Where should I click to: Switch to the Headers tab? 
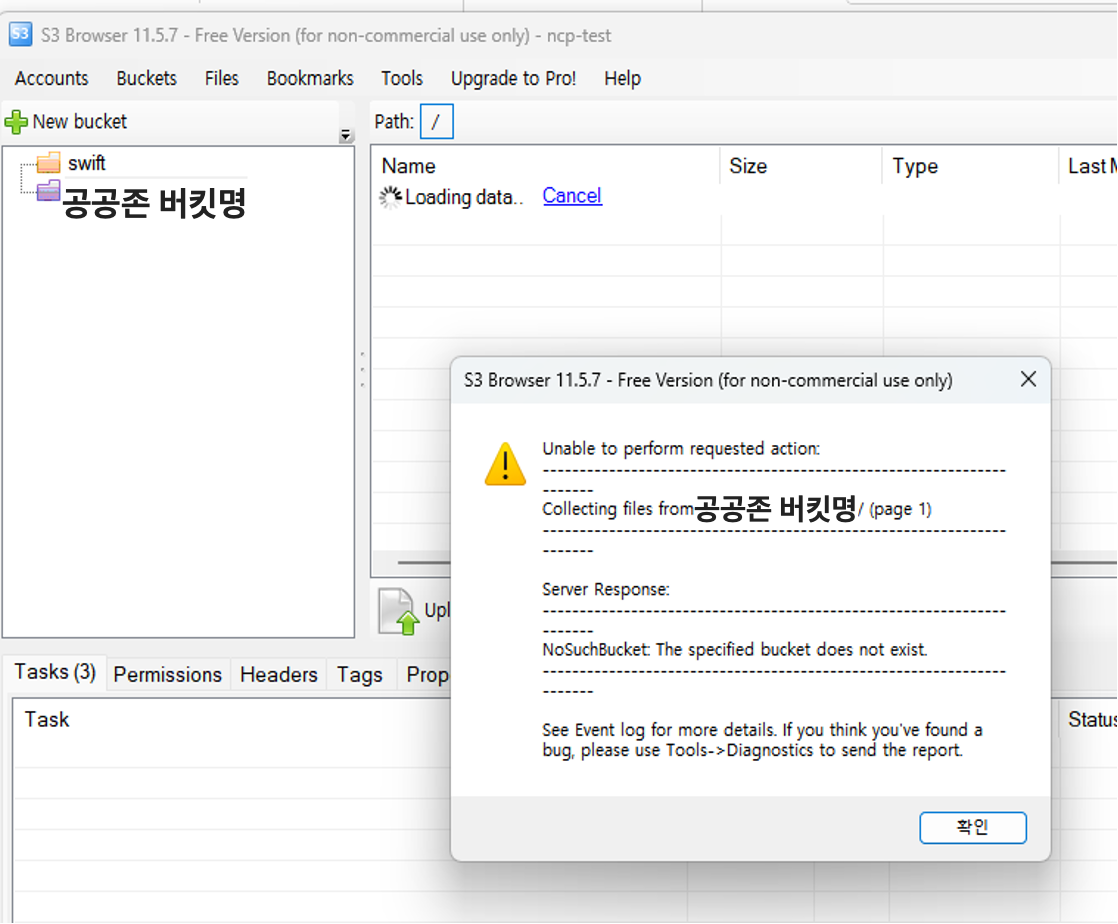point(279,674)
